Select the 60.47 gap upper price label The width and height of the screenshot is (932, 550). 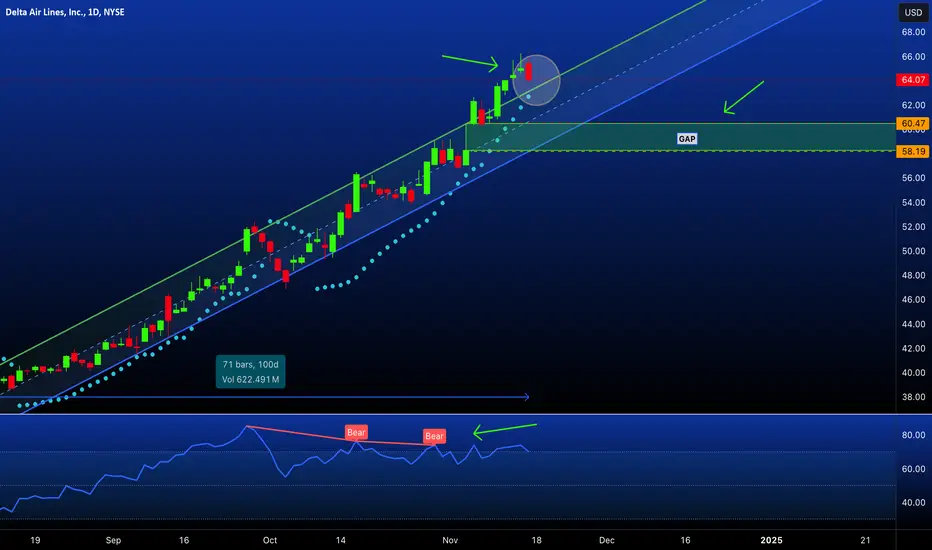tap(912, 124)
